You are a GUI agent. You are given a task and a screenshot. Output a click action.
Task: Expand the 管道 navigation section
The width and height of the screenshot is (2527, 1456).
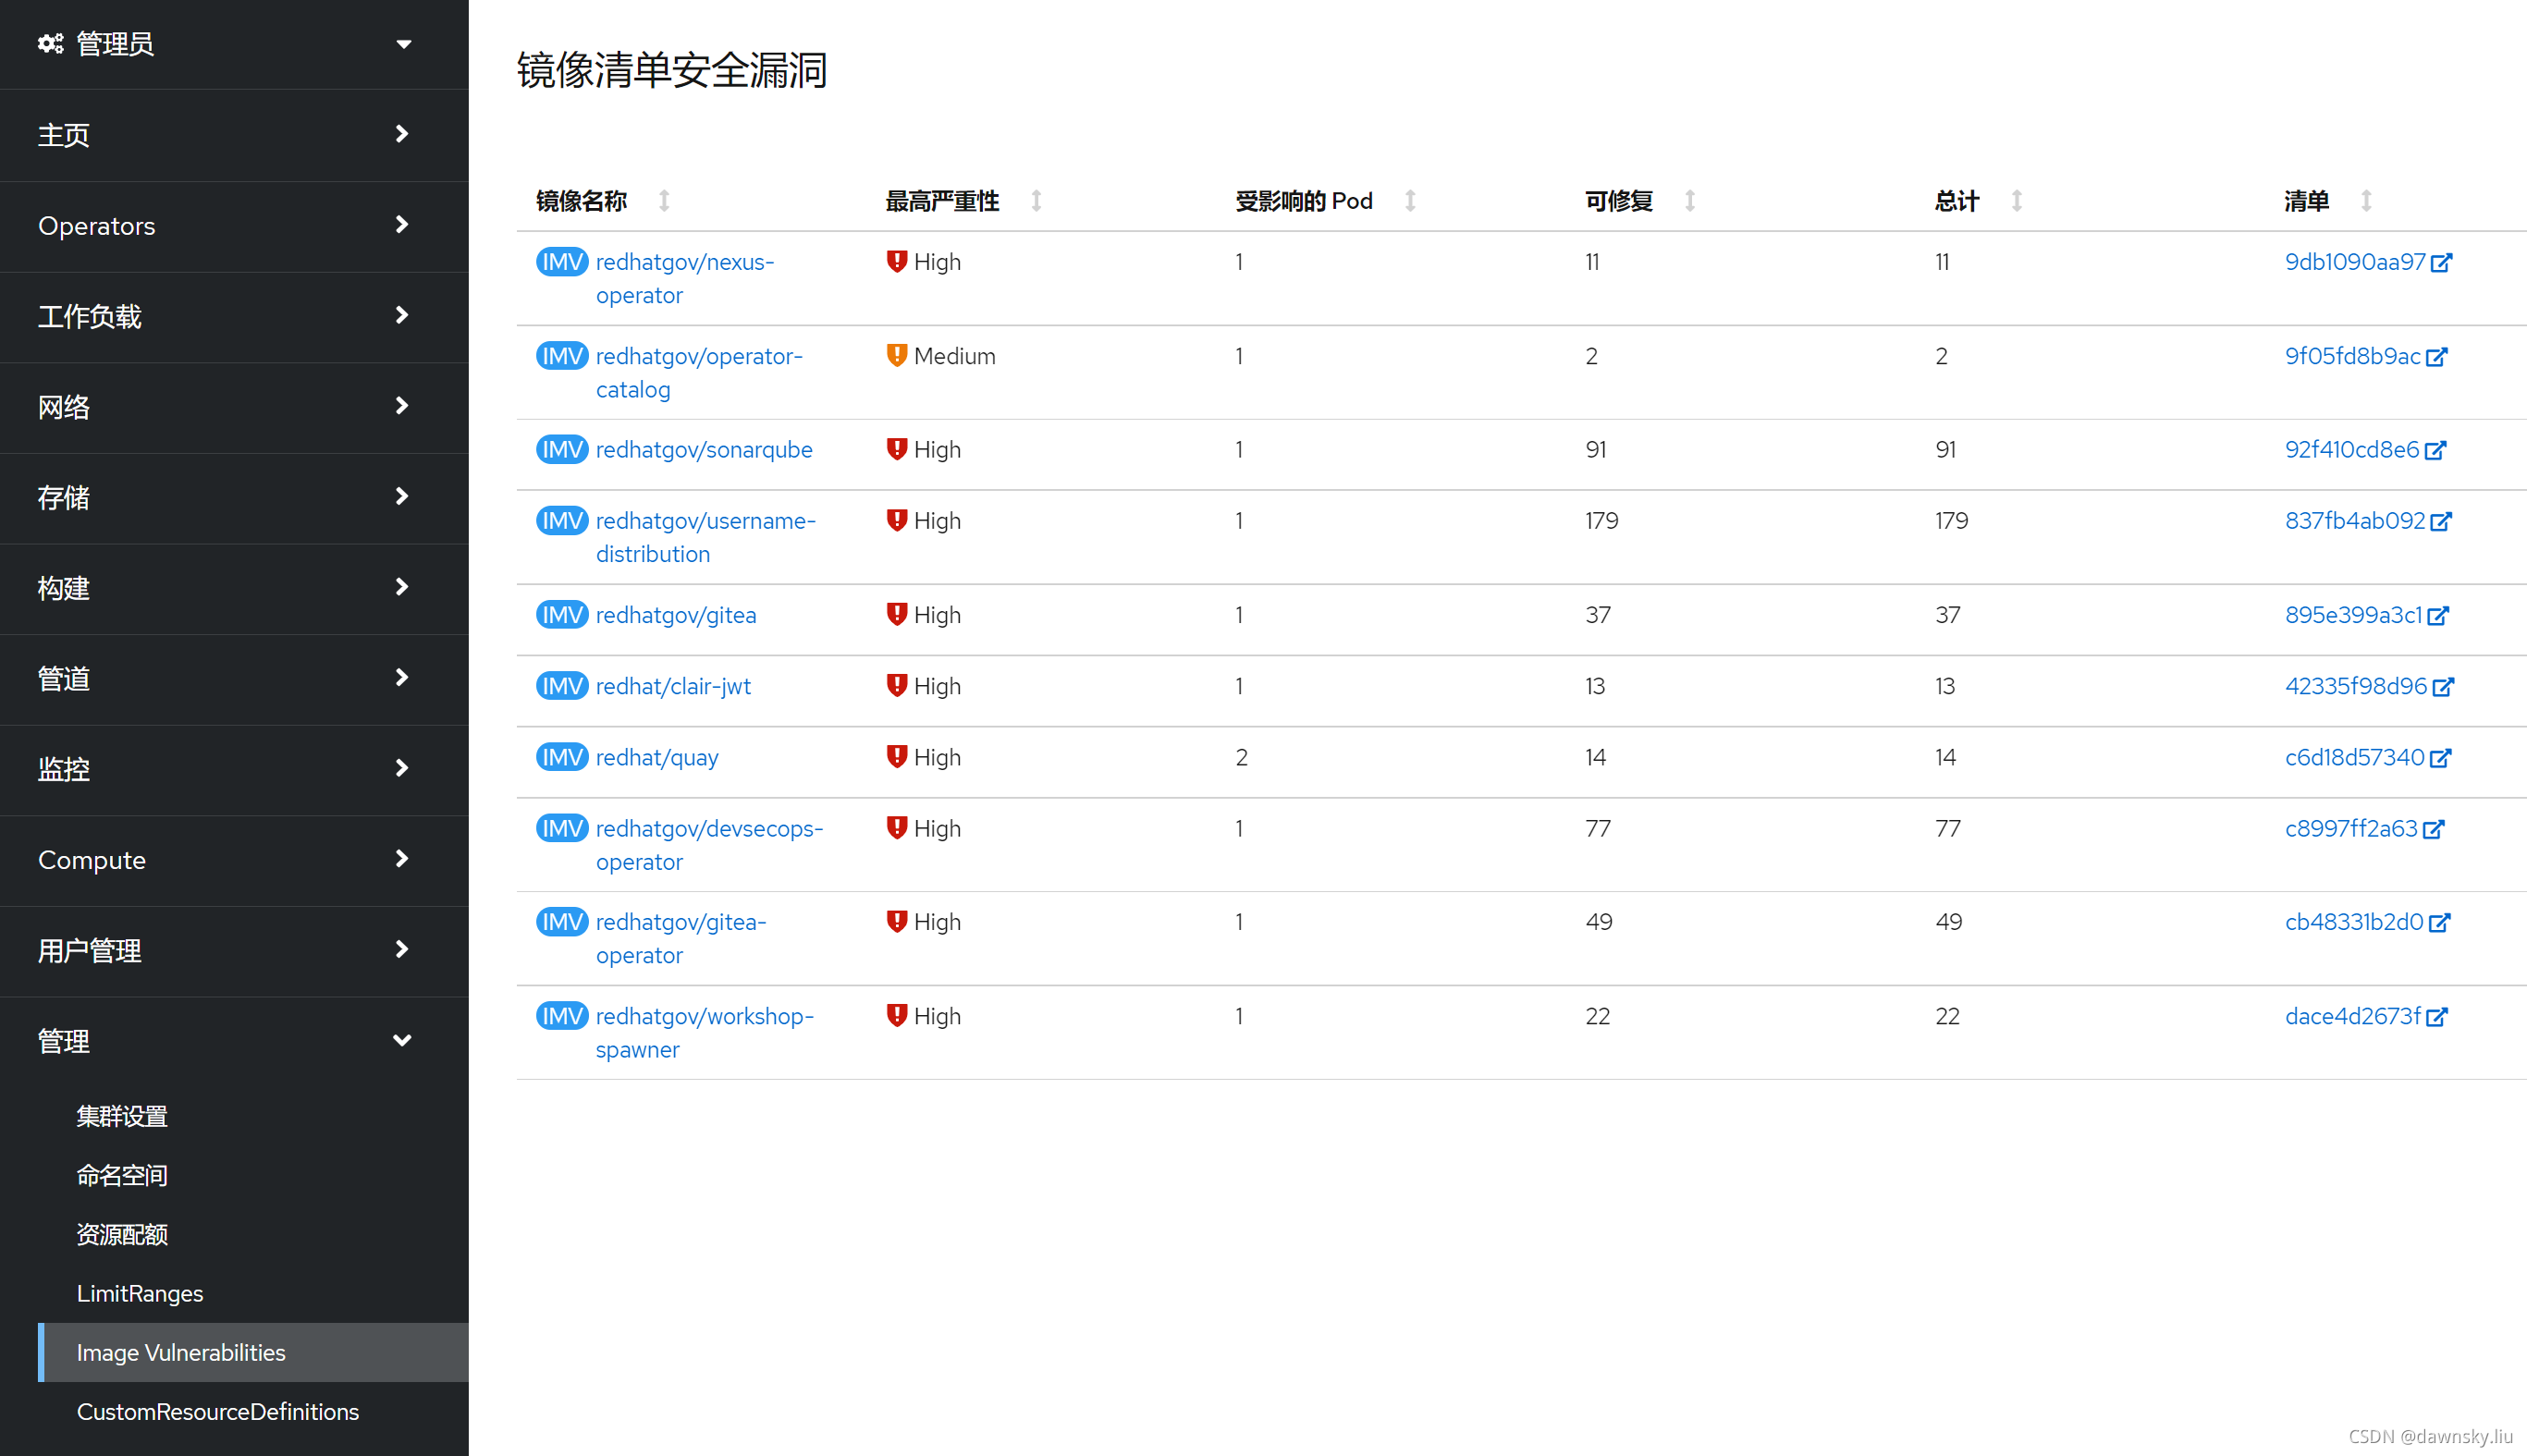click(234, 678)
